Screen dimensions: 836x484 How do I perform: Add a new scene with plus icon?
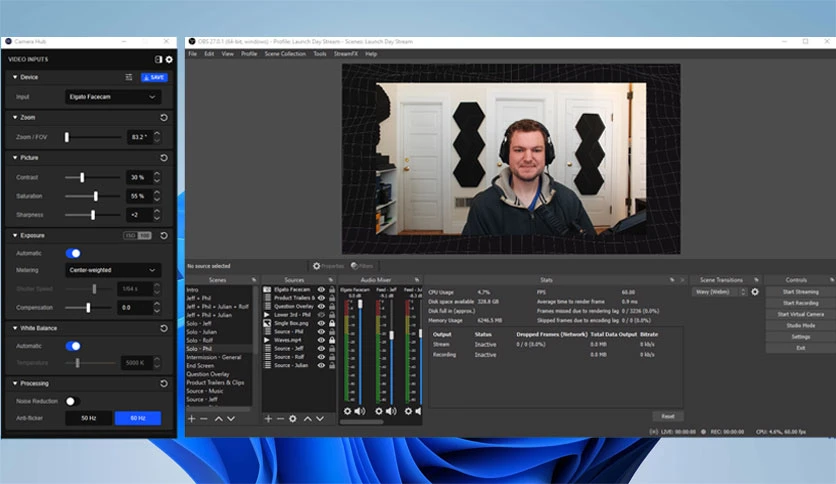pyautogui.click(x=191, y=419)
